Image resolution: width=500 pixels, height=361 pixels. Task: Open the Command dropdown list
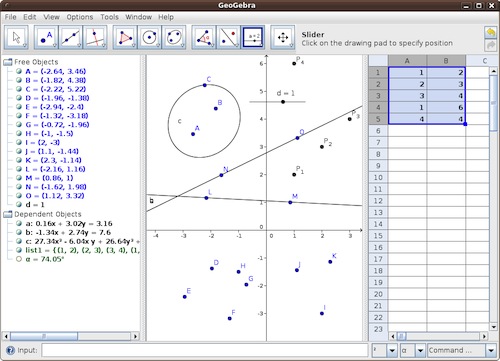491,350
